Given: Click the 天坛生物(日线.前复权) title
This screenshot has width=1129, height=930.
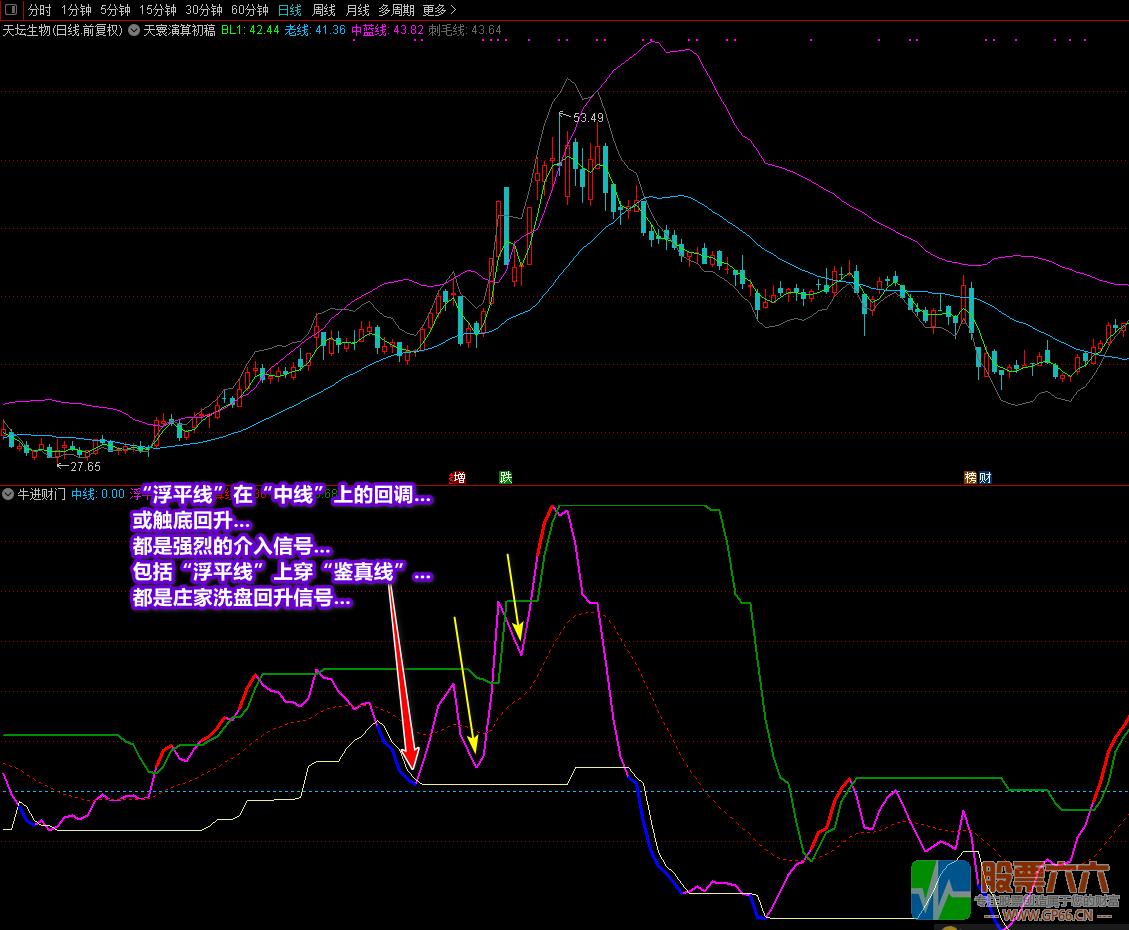Looking at the screenshot, I should [63, 30].
